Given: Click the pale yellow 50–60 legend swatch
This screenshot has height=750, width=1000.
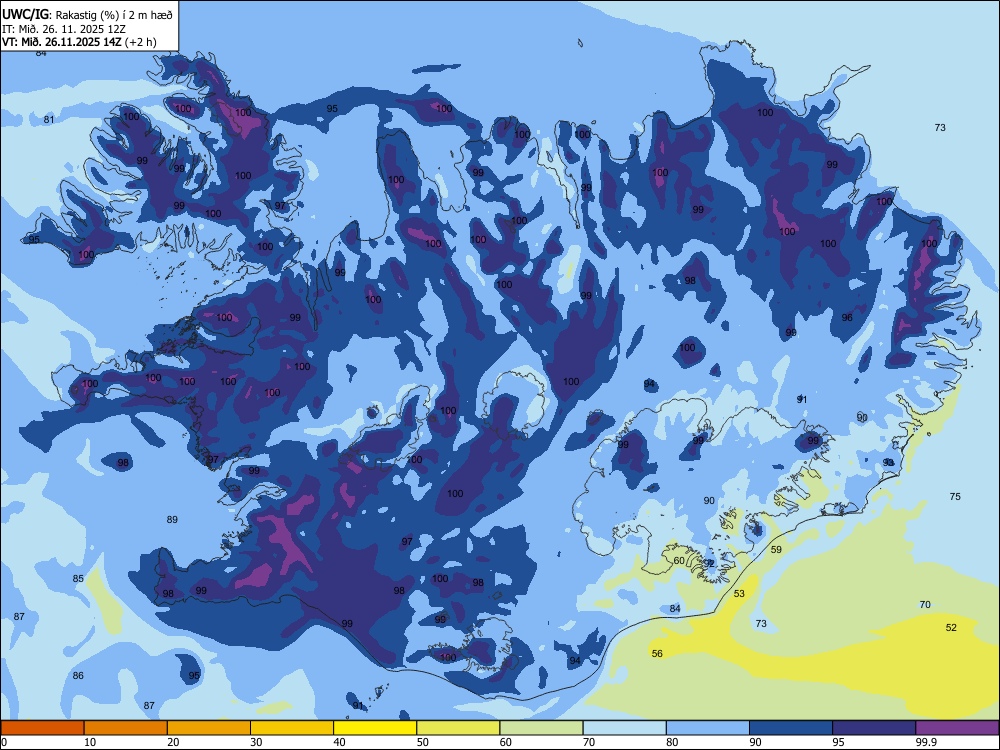Looking at the screenshot, I should (458, 728).
